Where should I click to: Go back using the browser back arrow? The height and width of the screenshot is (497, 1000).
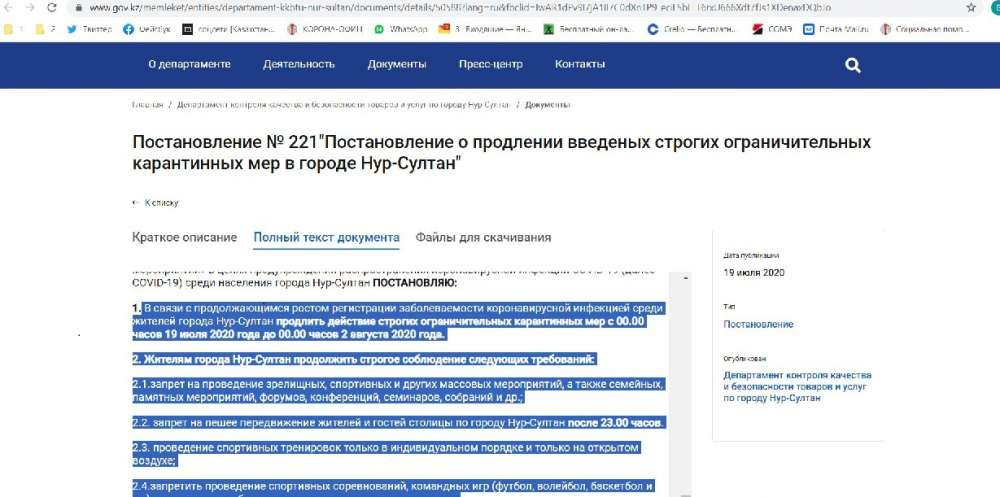(x=8, y=7)
